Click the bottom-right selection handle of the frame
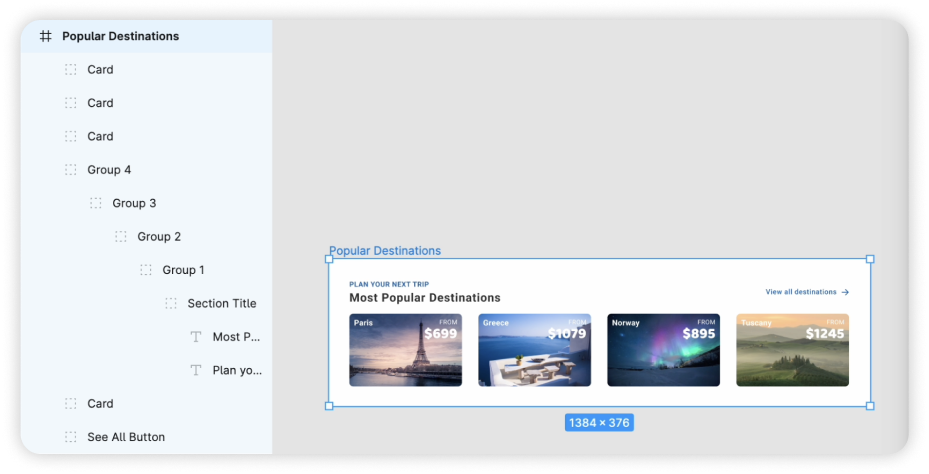The width and height of the screenshot is (929, 474). pyautogui.click(x=870, y=406)
